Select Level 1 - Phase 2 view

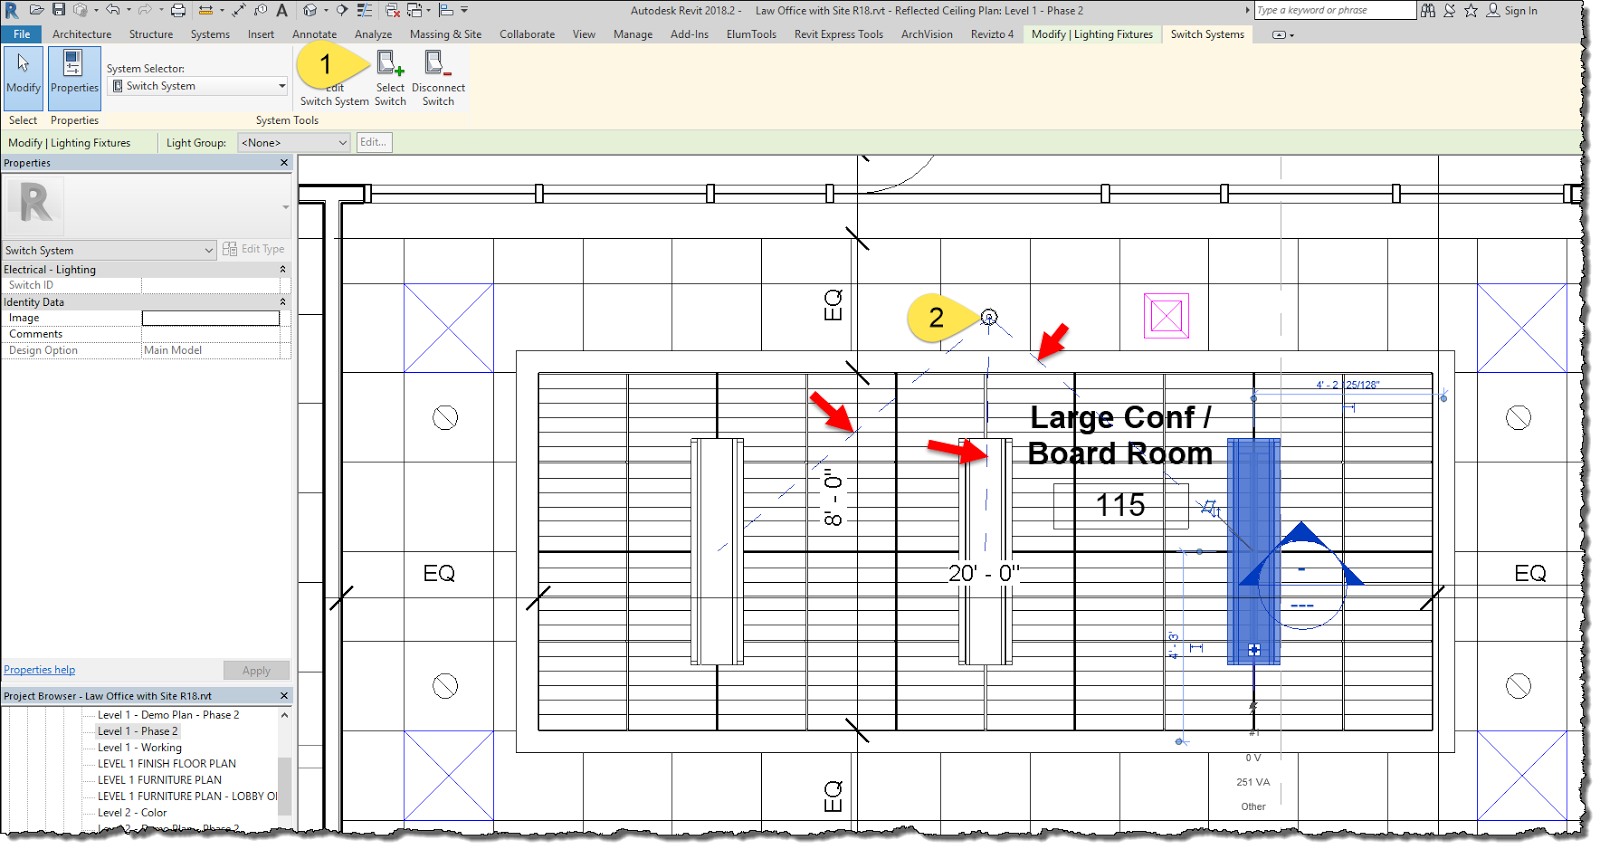point(138,731)
